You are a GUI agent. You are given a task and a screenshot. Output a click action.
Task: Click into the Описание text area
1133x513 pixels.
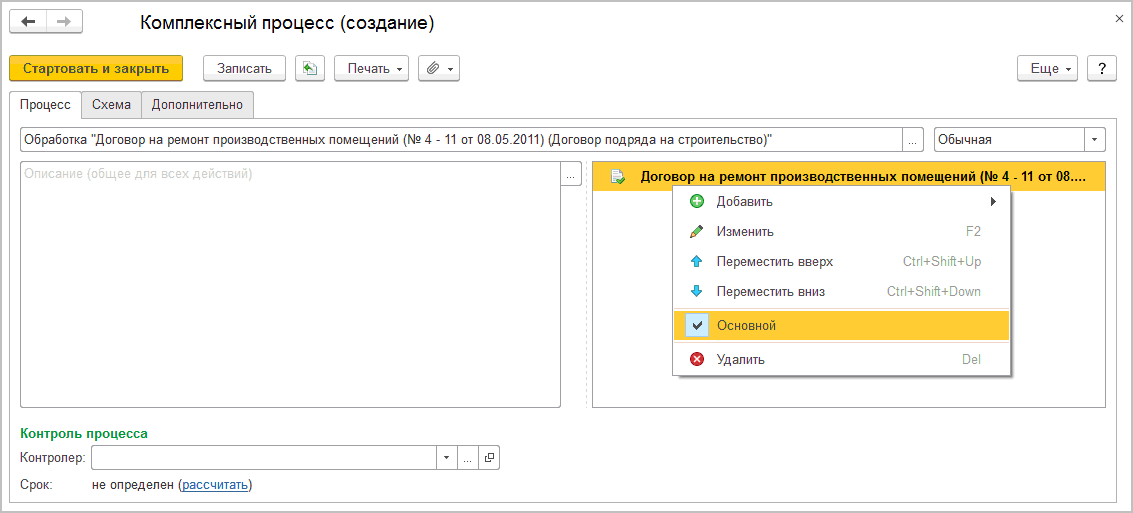pyautogui.click(x=290, y=290)
